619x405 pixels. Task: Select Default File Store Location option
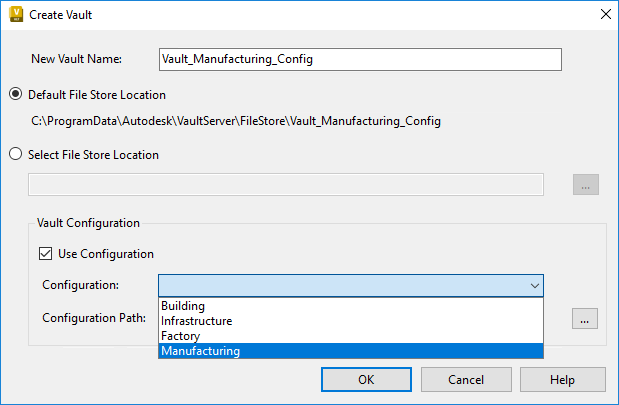point(15,94)
